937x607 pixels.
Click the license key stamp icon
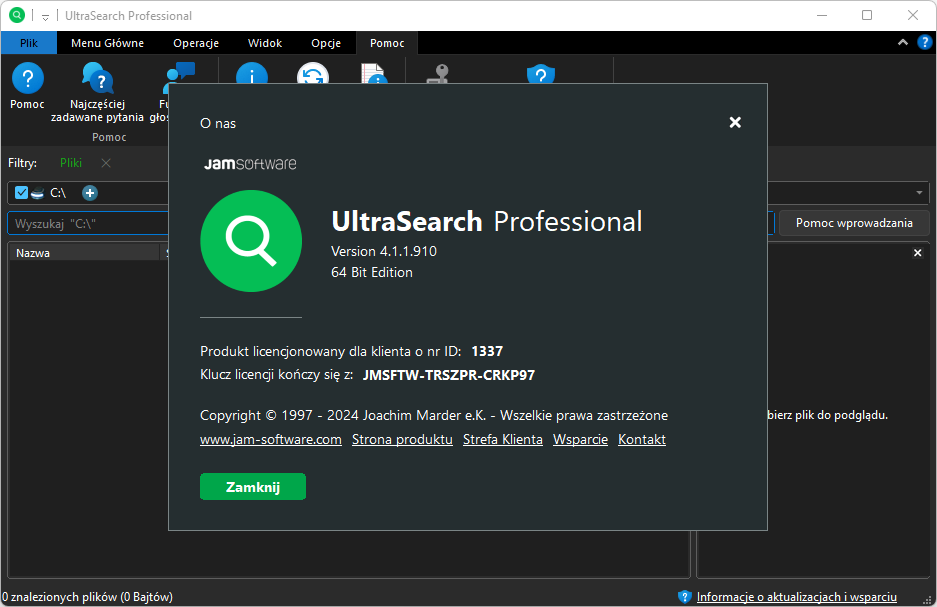437,74
